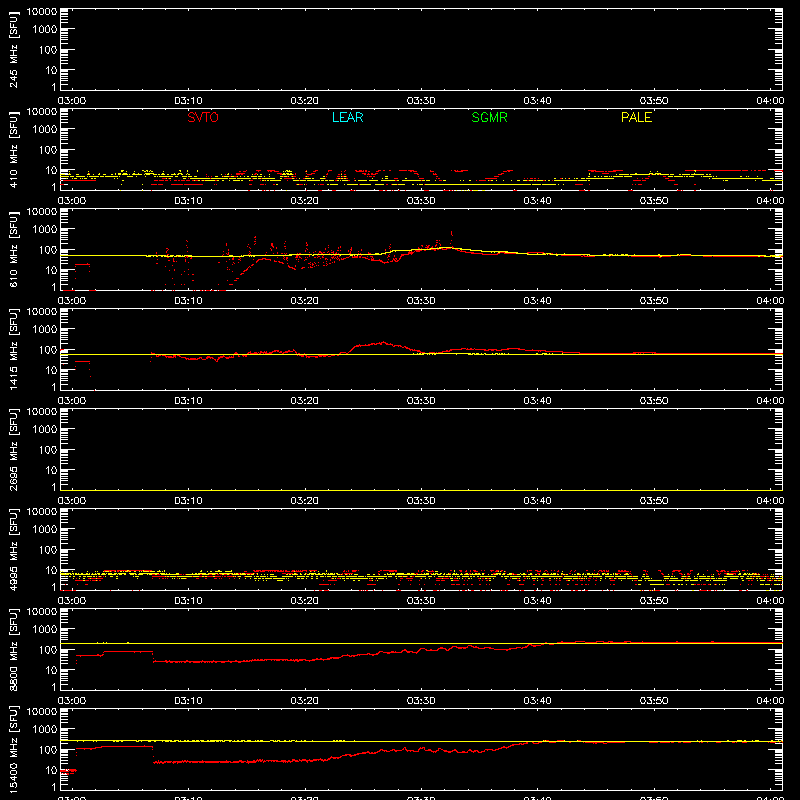Image resolution: width=800 pixels, height=800 pixels.
Task: Click the 10000 tick value on 2695 MHz axis
Action: tap(42, 412)
